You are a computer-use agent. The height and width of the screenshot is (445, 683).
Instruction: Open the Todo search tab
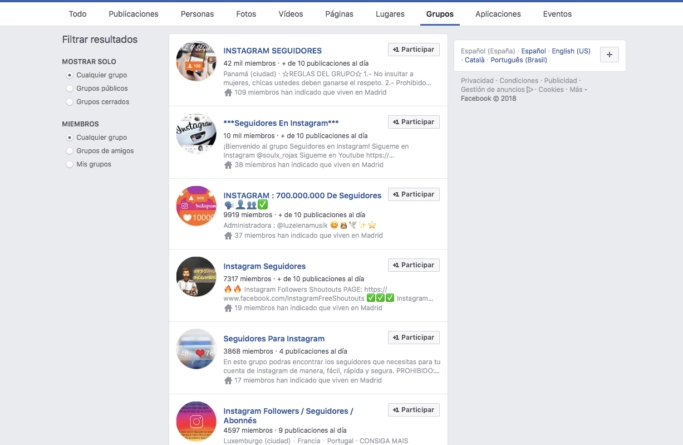coord(78,14)
